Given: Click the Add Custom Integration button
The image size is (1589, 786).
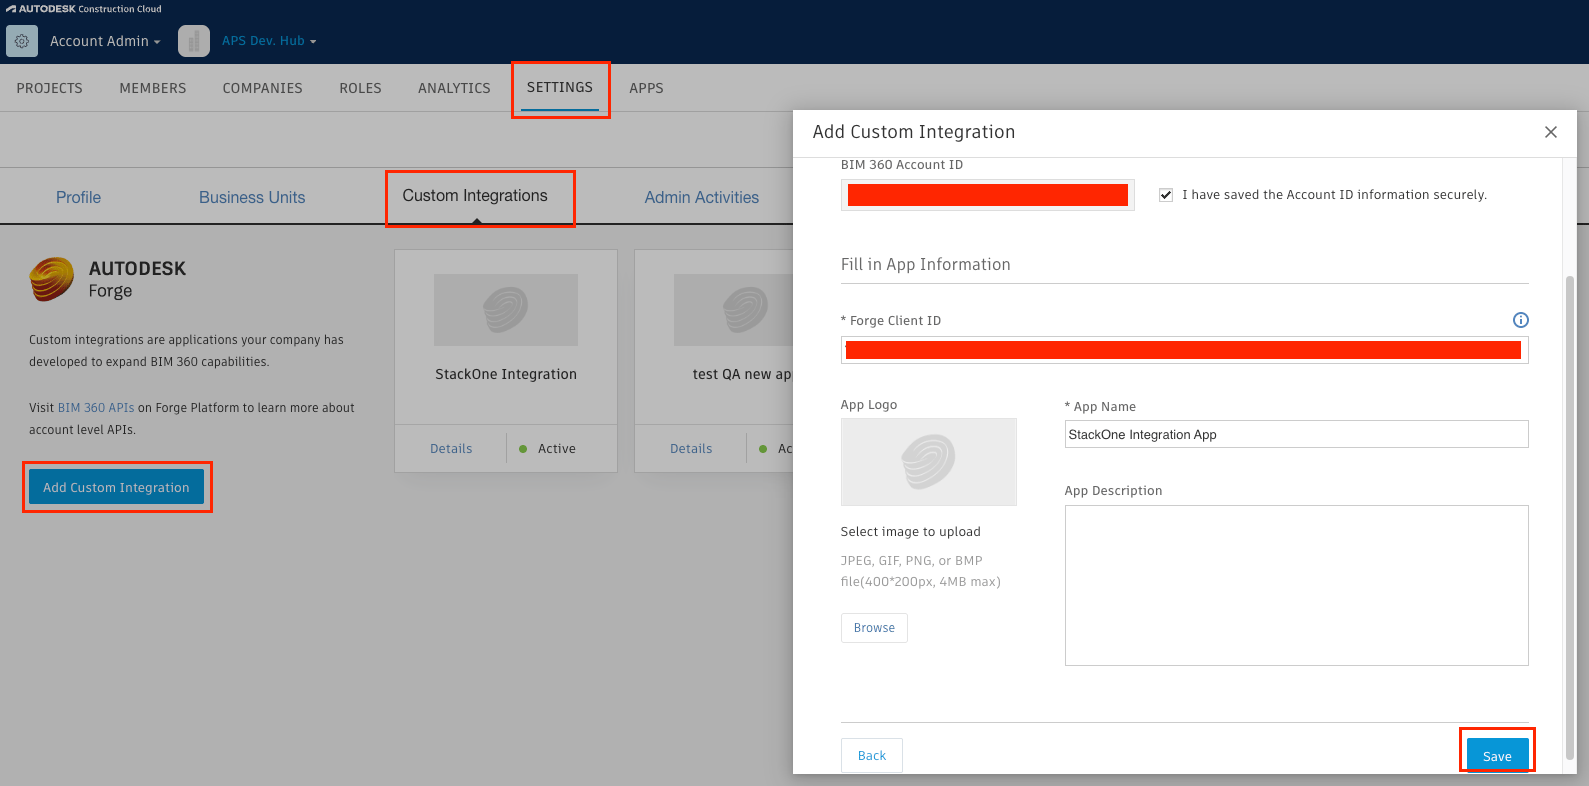Looking at the screenshot, I should coord(116,487).
